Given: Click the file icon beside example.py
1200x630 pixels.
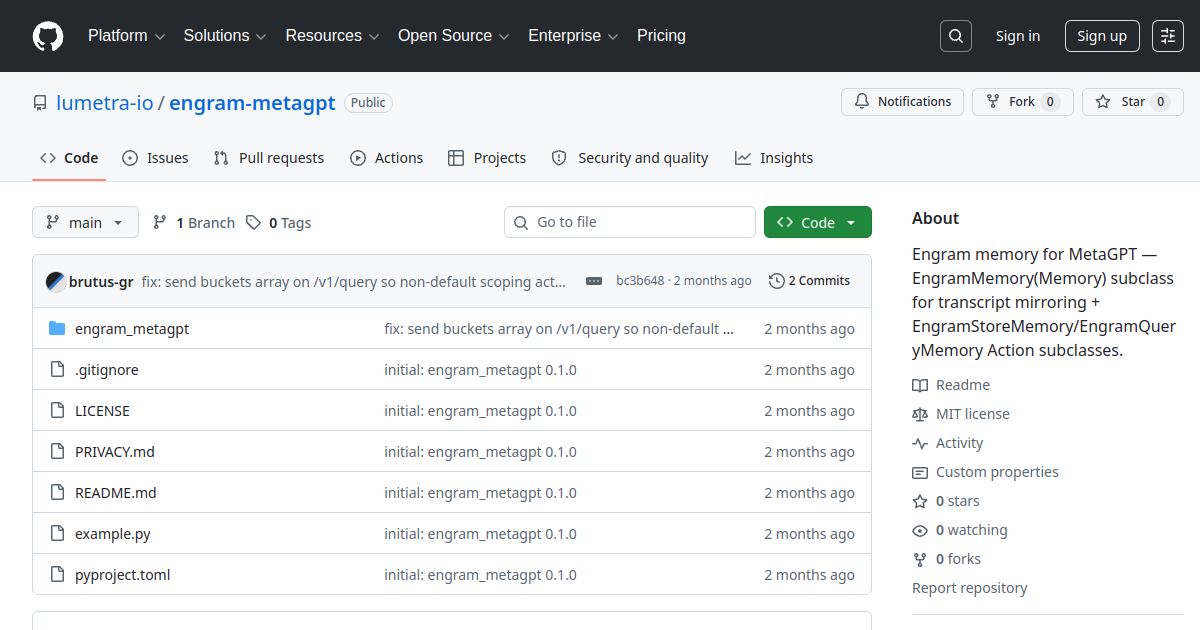Looking at the screenshot, I should (57, 534).
